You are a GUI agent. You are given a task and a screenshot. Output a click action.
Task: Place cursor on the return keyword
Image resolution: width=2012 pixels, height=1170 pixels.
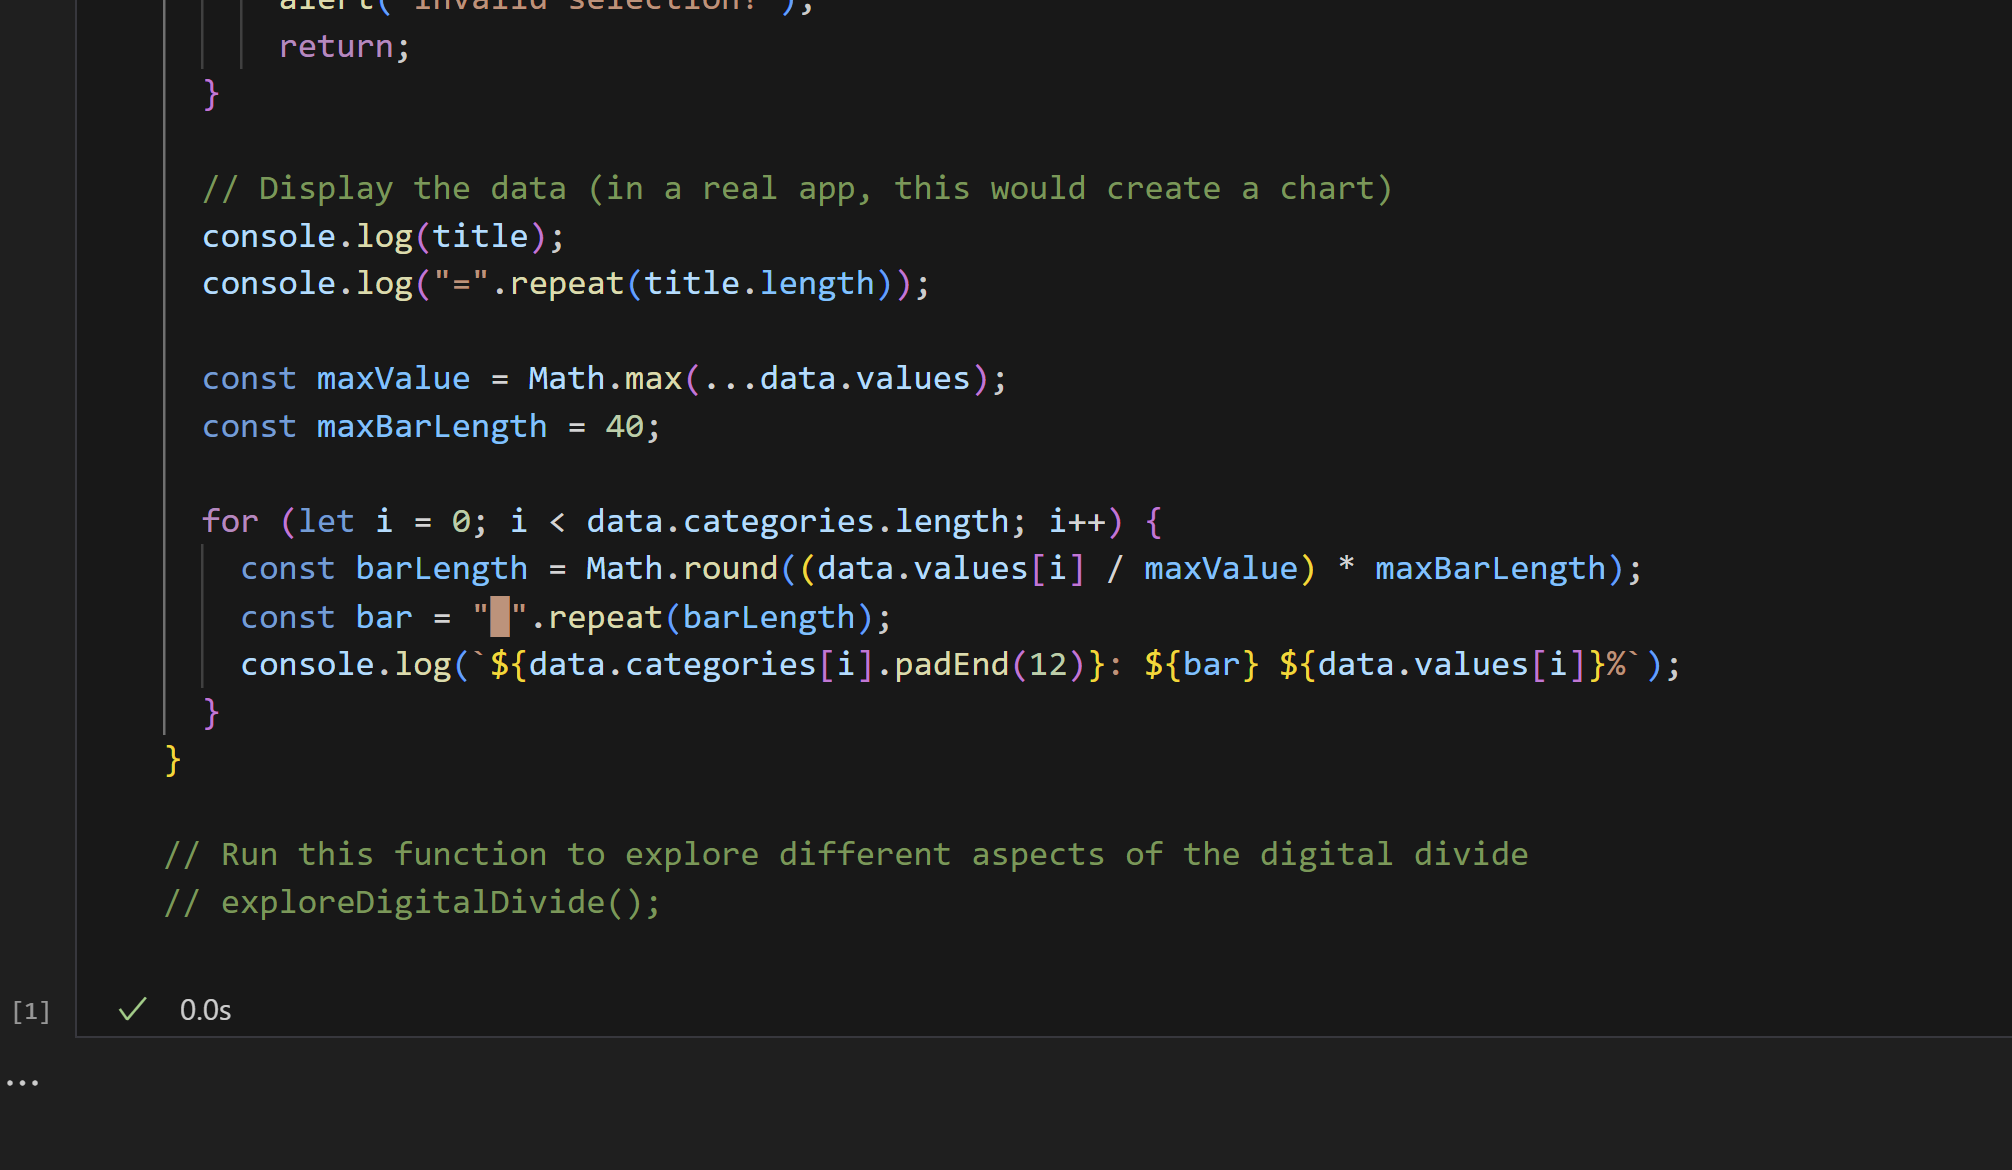point(335,47)
